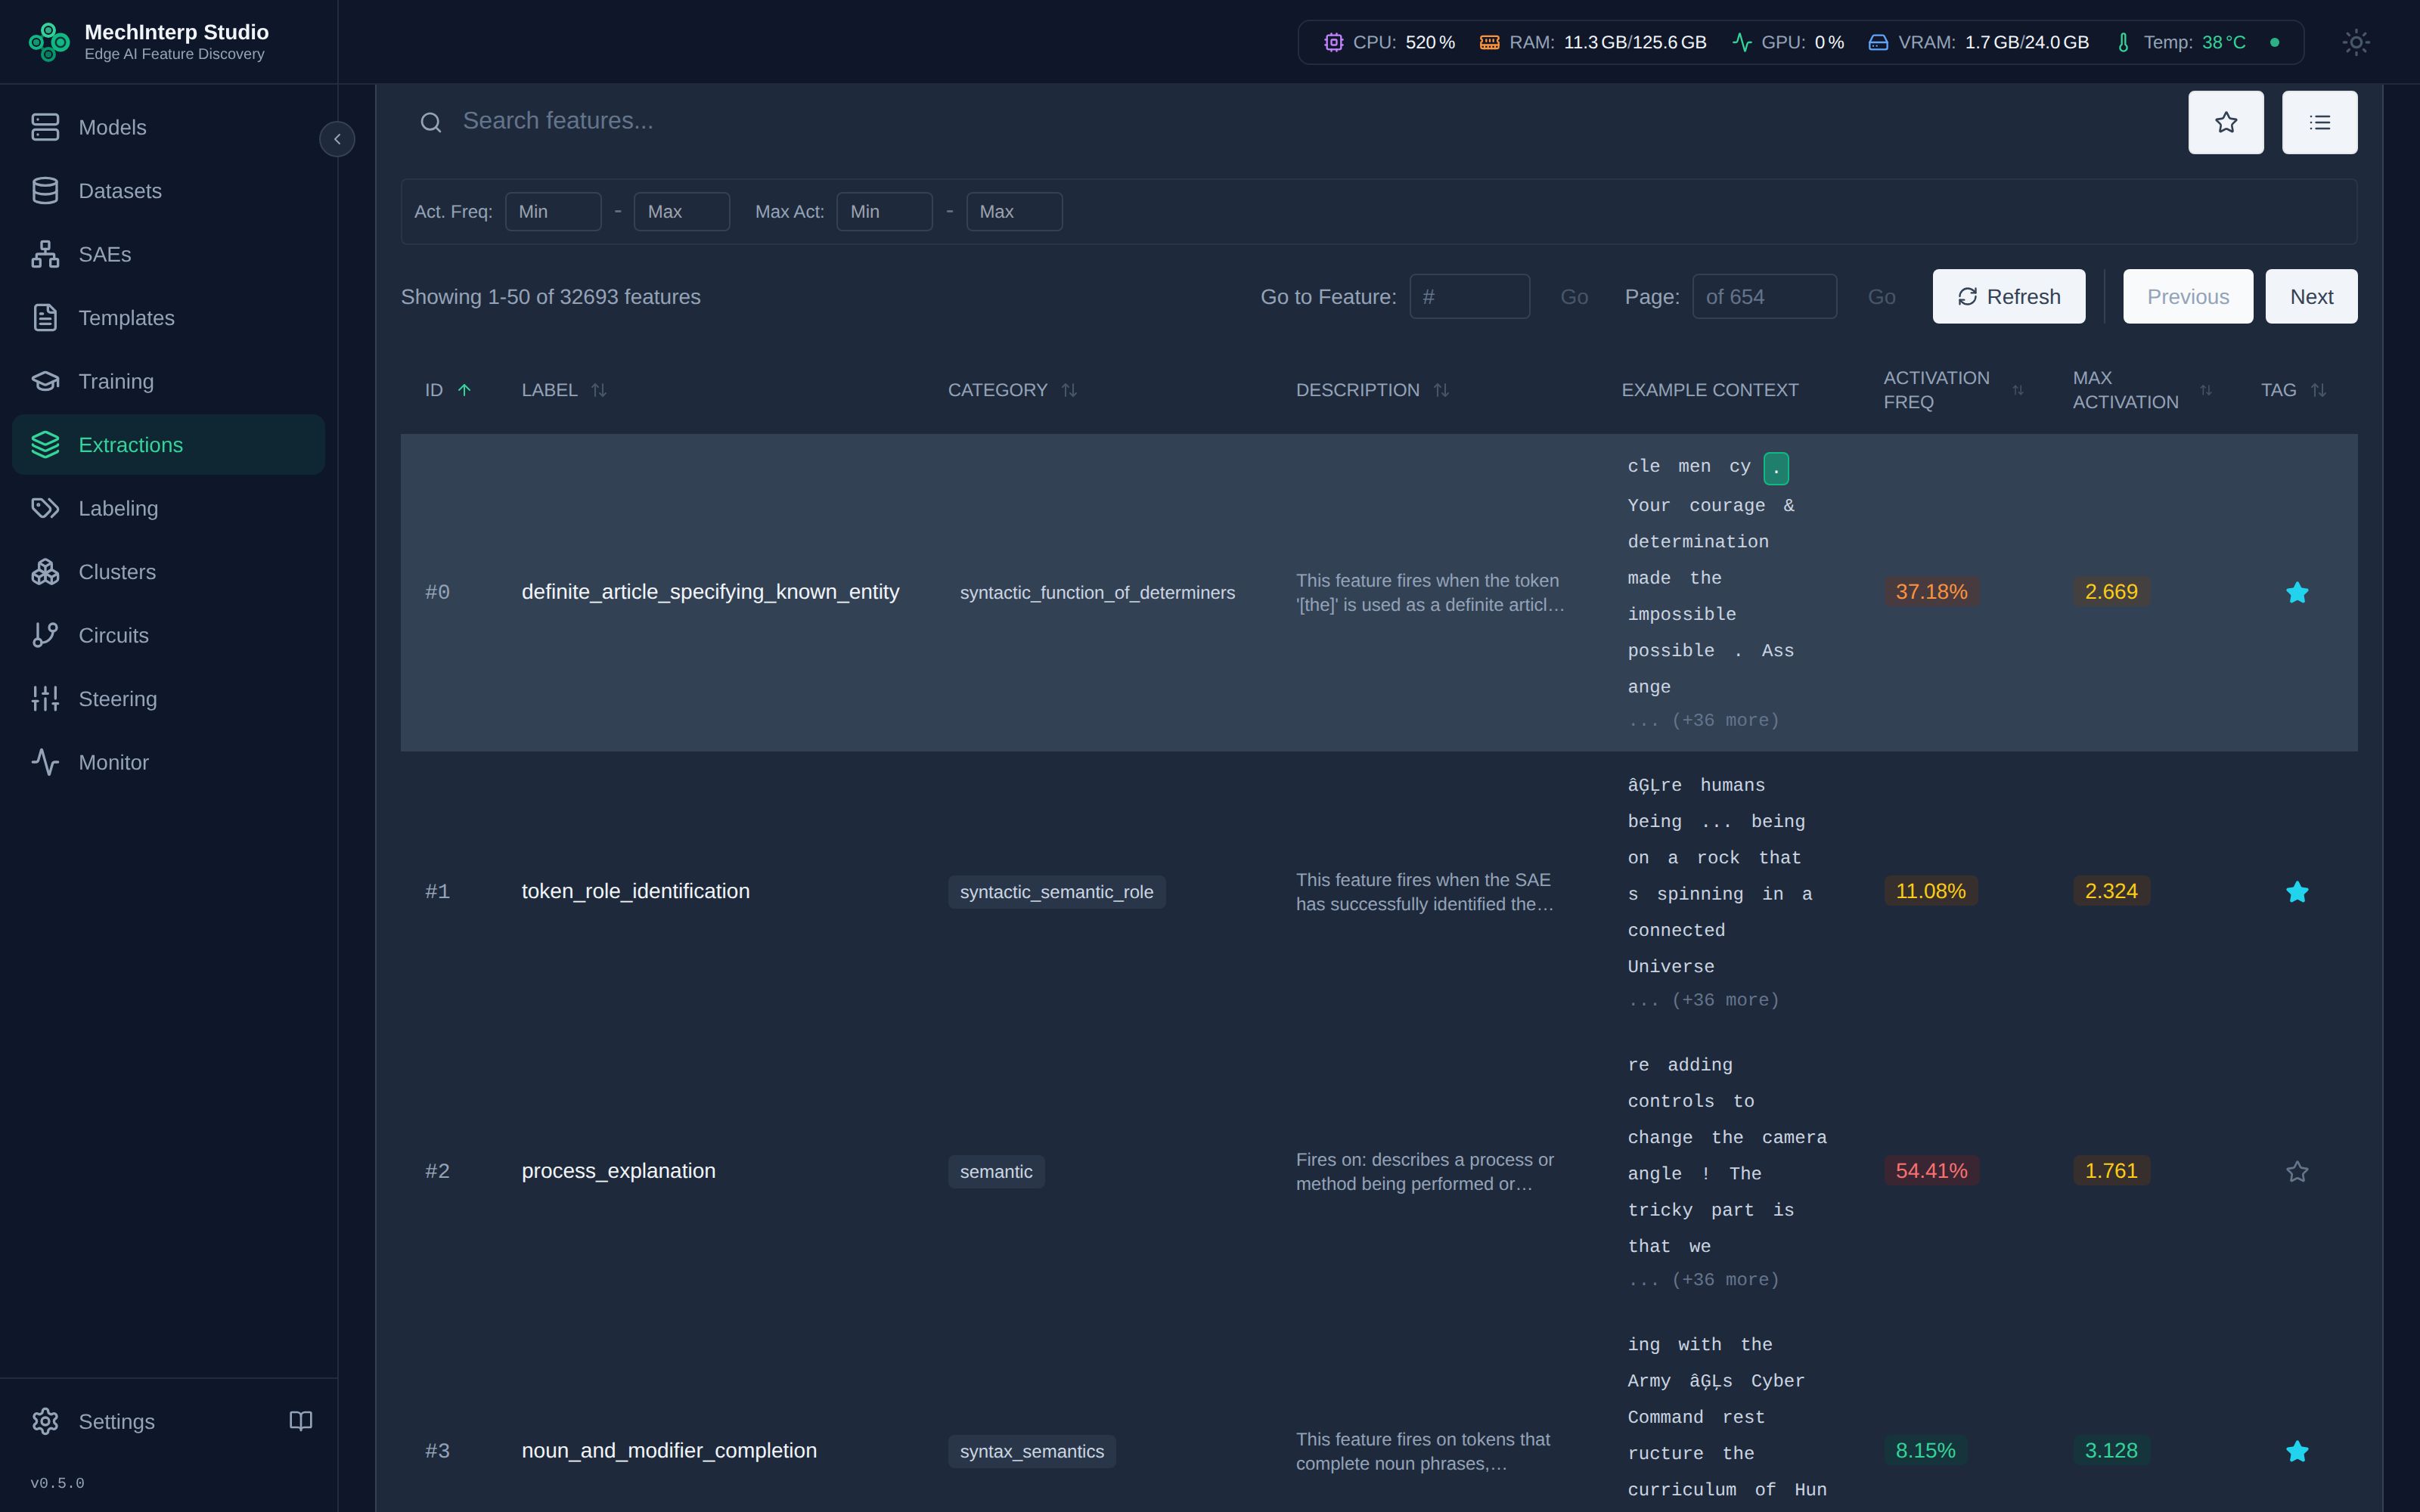Click label noun_and_modifier_completion
The image size is (2420, 1512).
pyautogui.click(x=669, y=1450)
